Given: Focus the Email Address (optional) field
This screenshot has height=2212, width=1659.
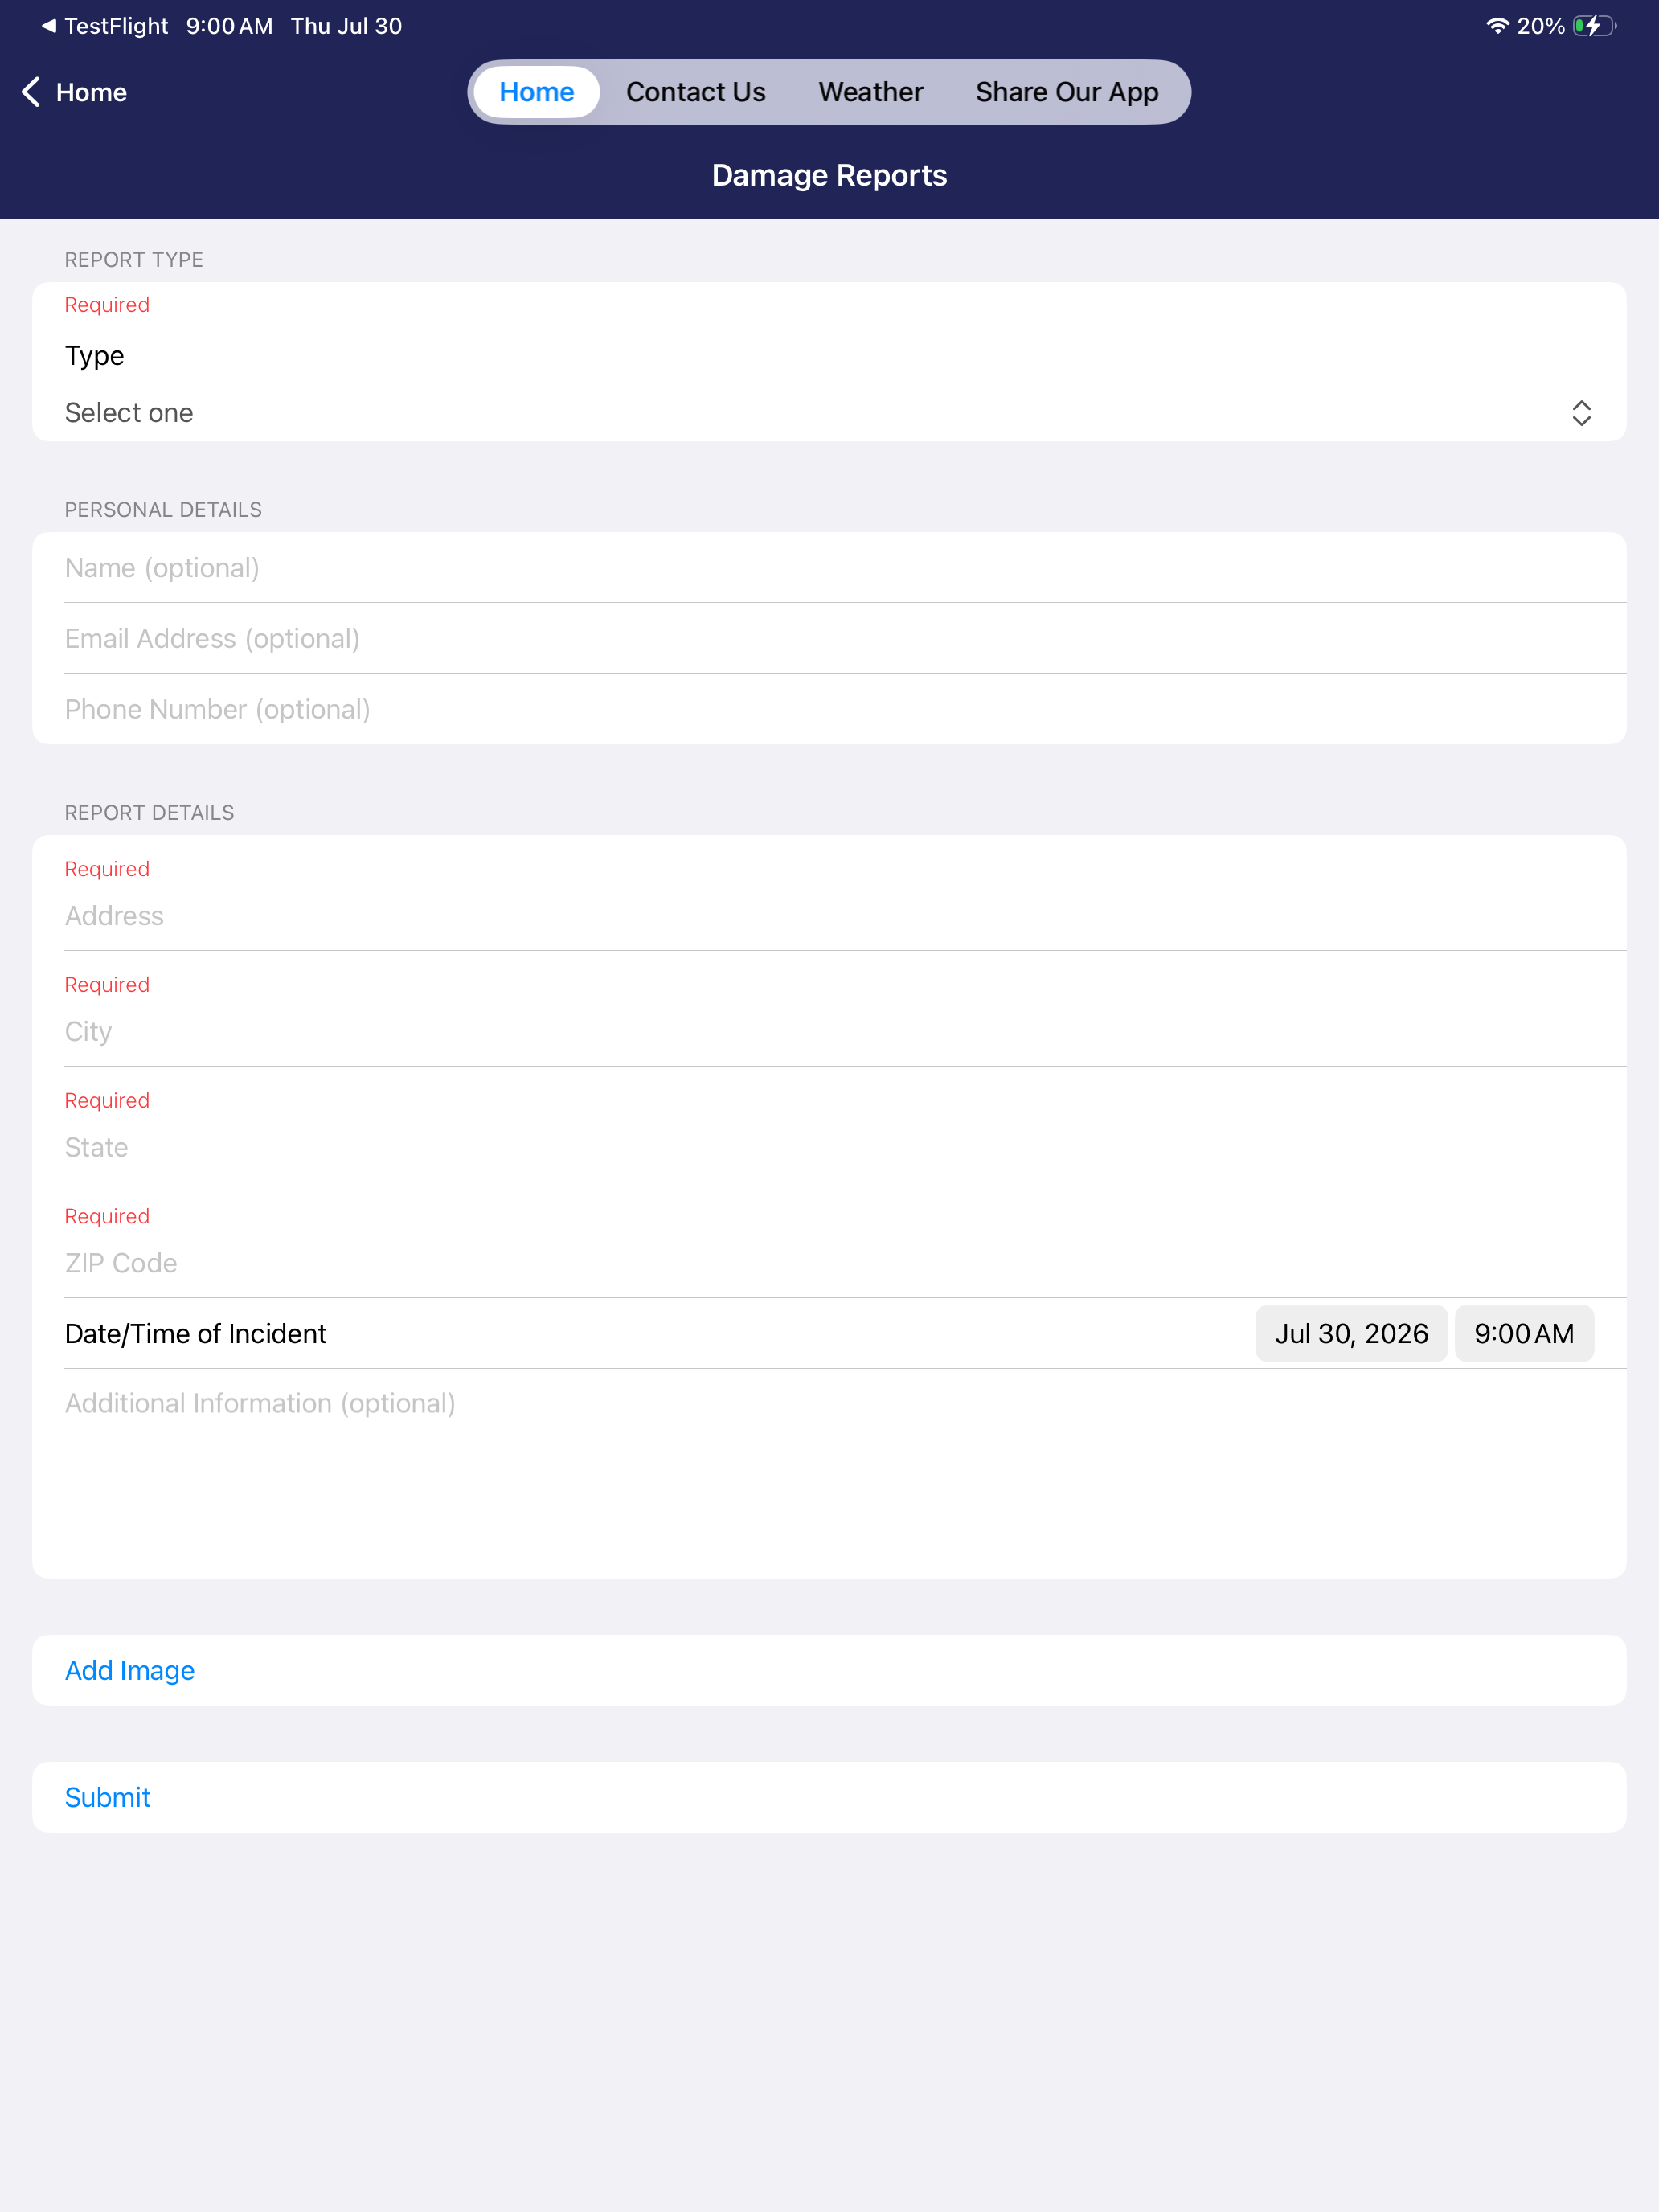Looking at the screenshot, I should coord(829,638).
